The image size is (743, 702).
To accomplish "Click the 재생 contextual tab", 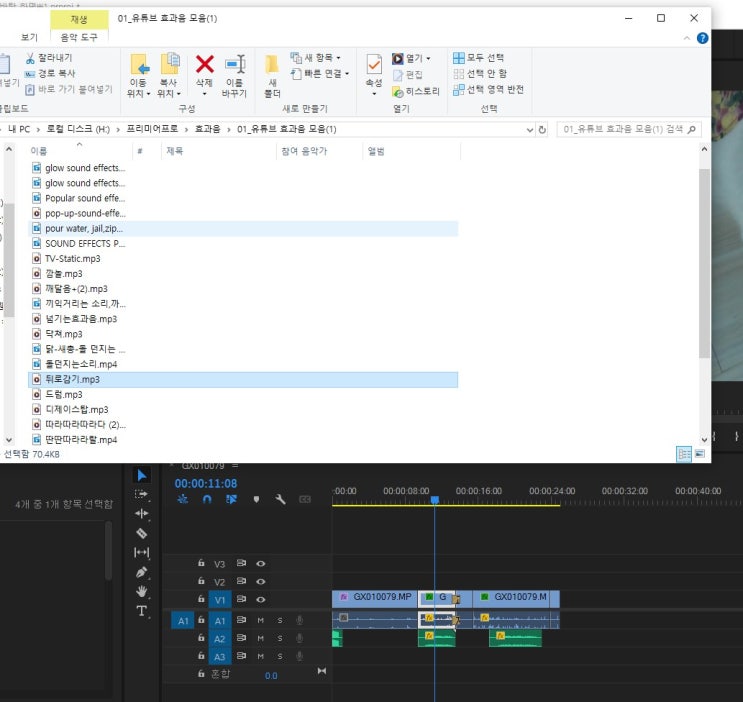I will 79,19.
